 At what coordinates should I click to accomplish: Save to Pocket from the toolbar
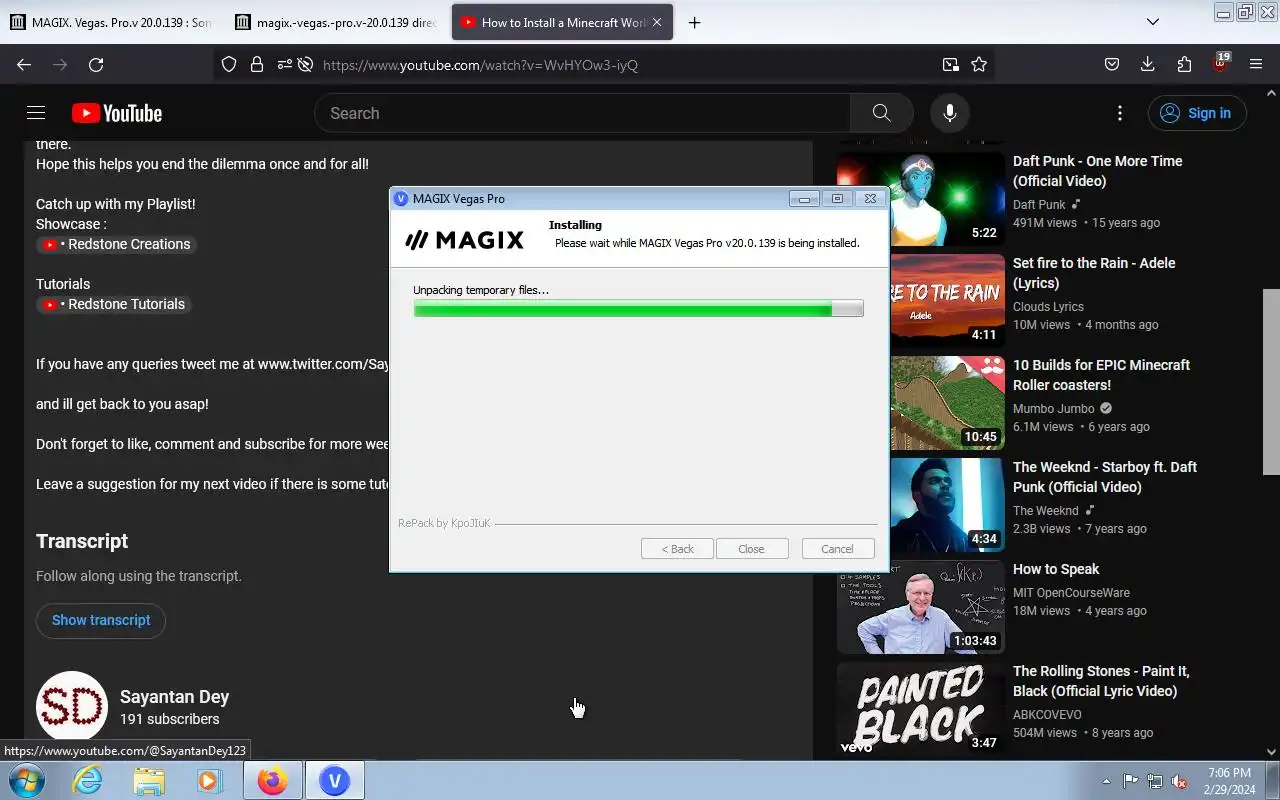point(1111,64)
